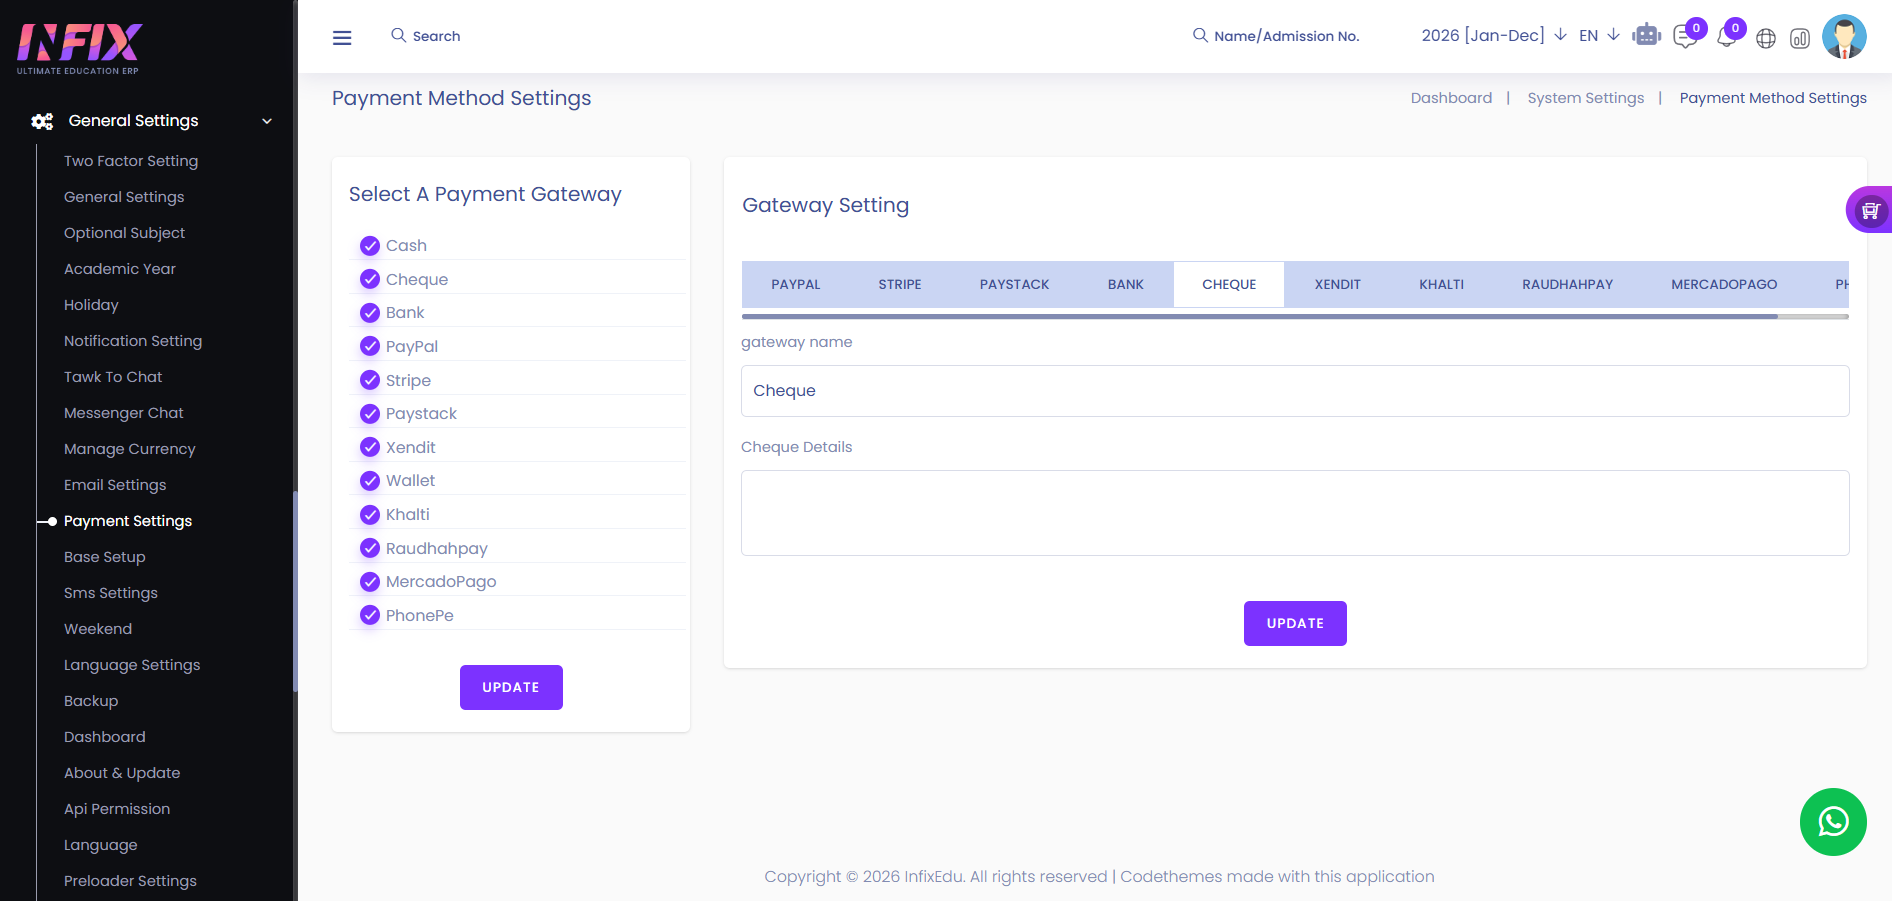
Task: Click the INFIX logo
Action: click(x=79, y=48)
